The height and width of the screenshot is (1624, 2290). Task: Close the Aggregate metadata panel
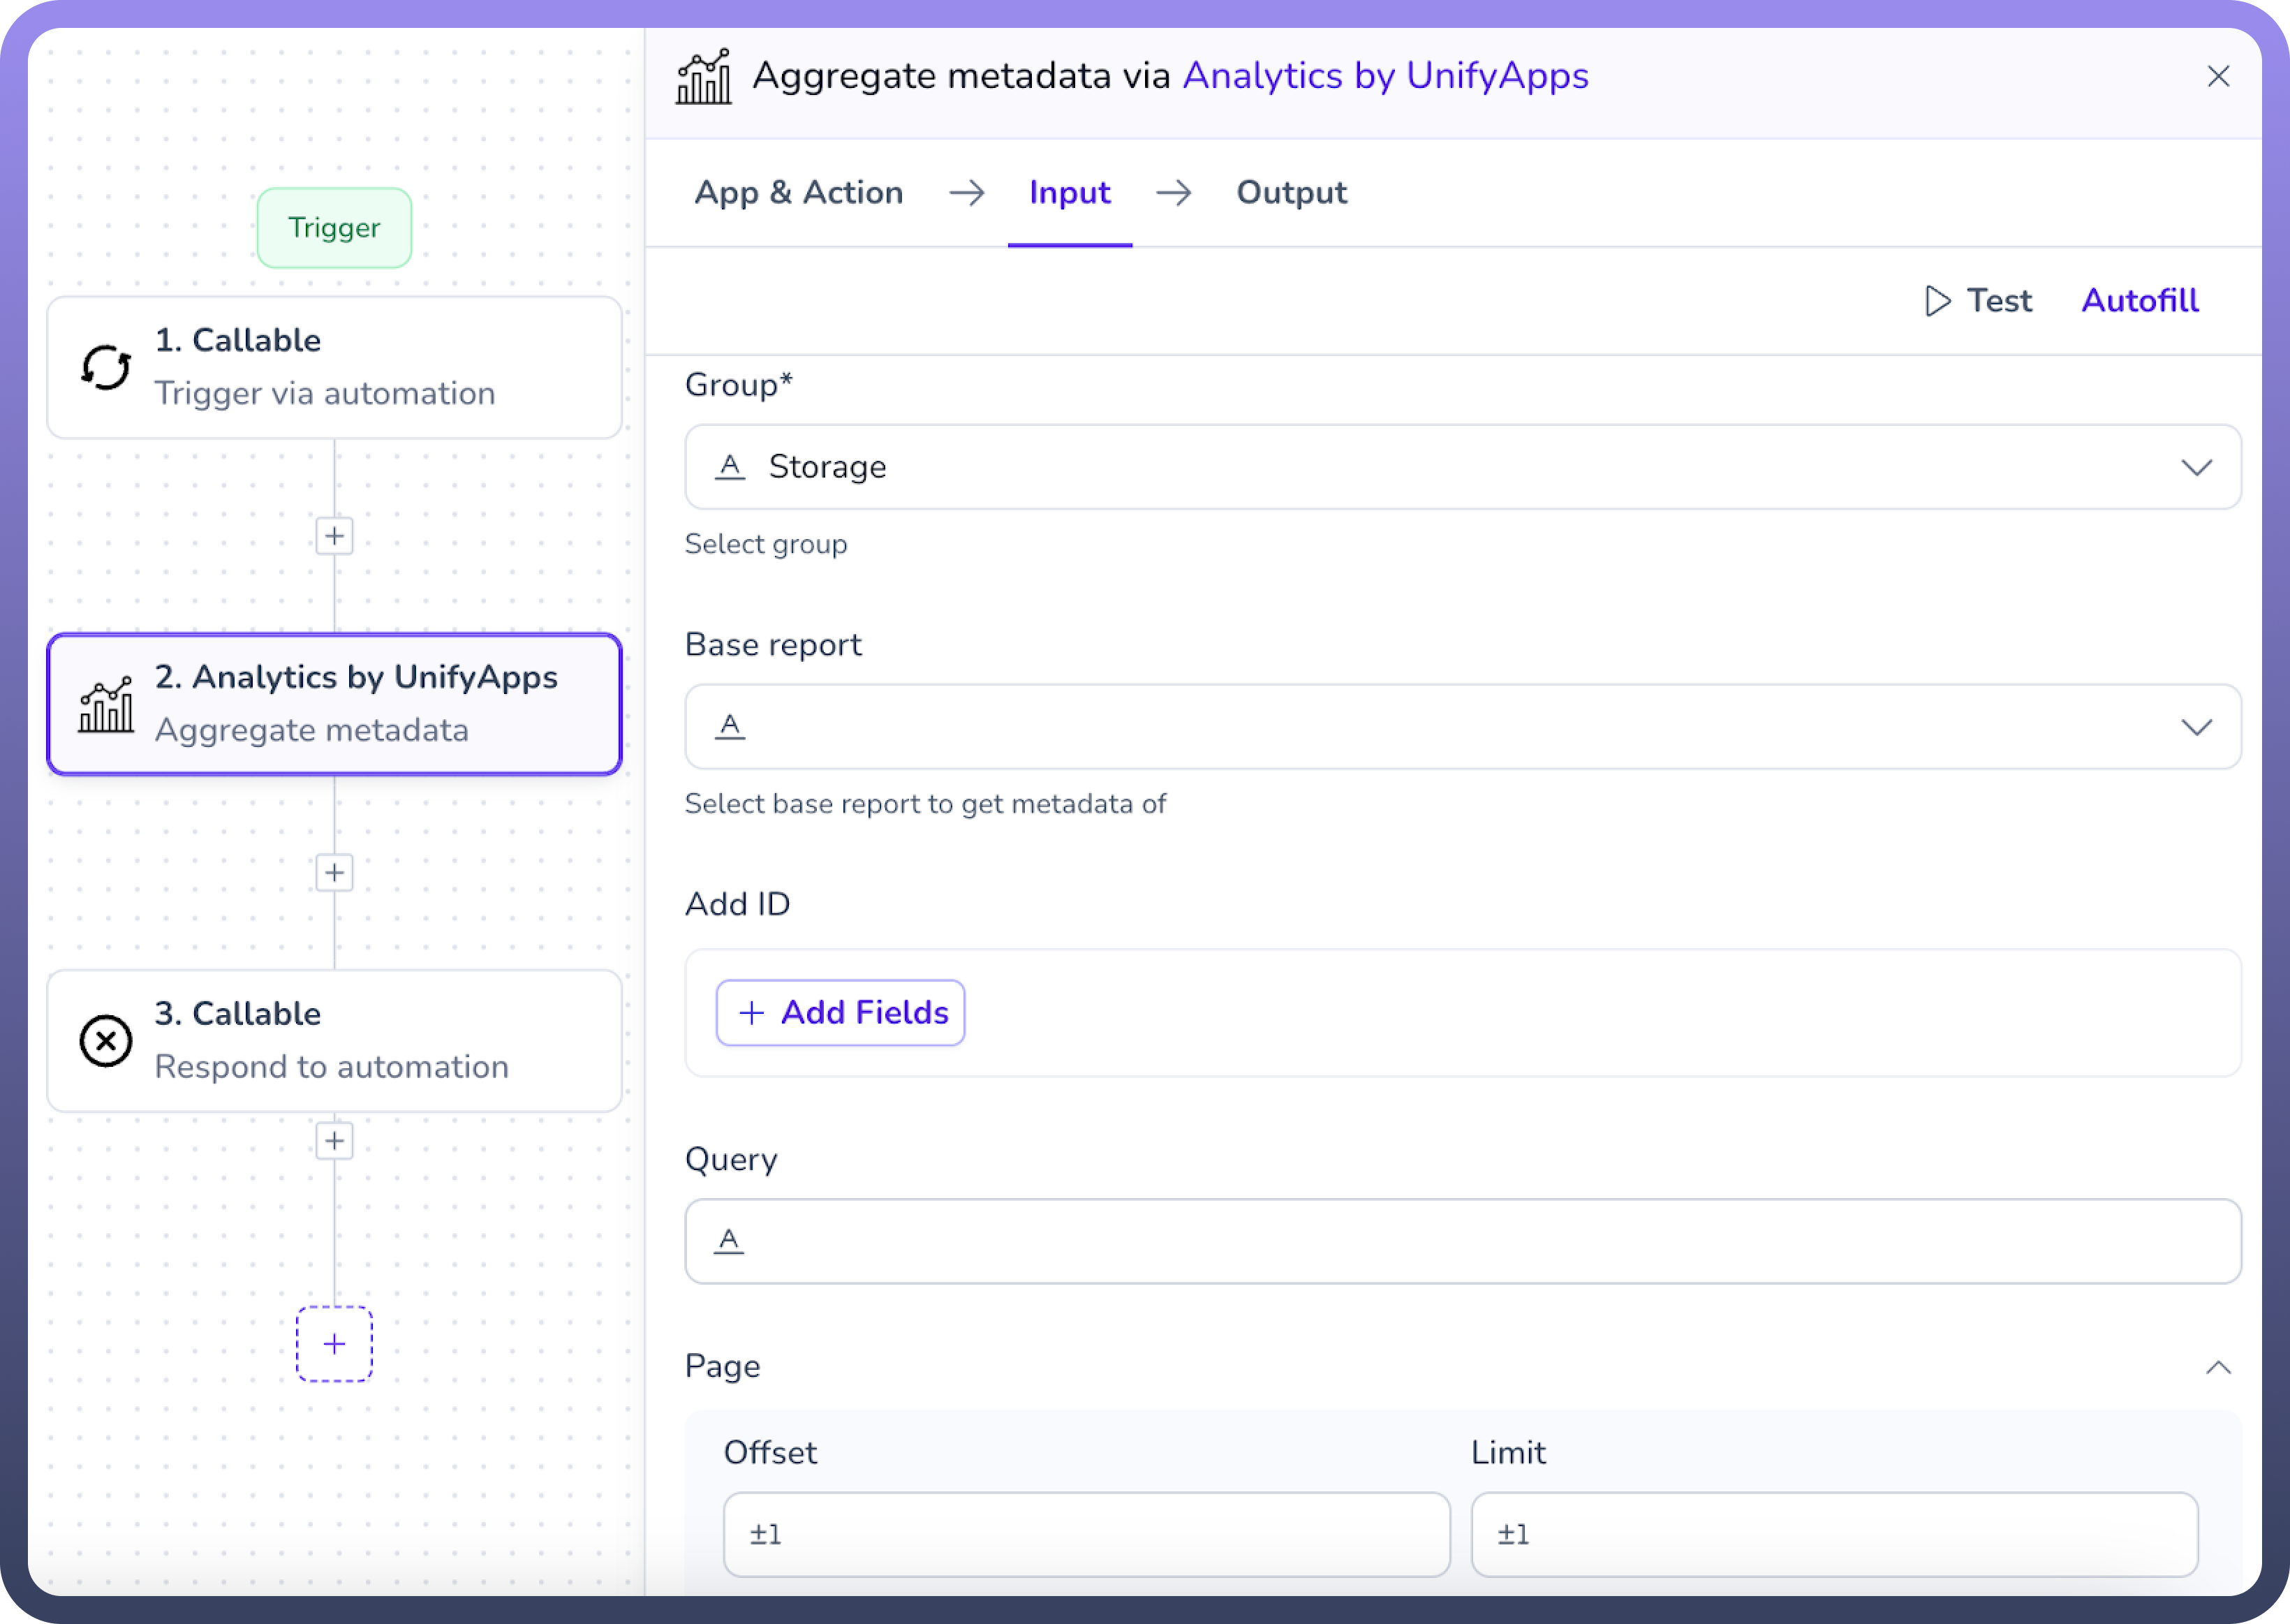tap(2218, 77)
